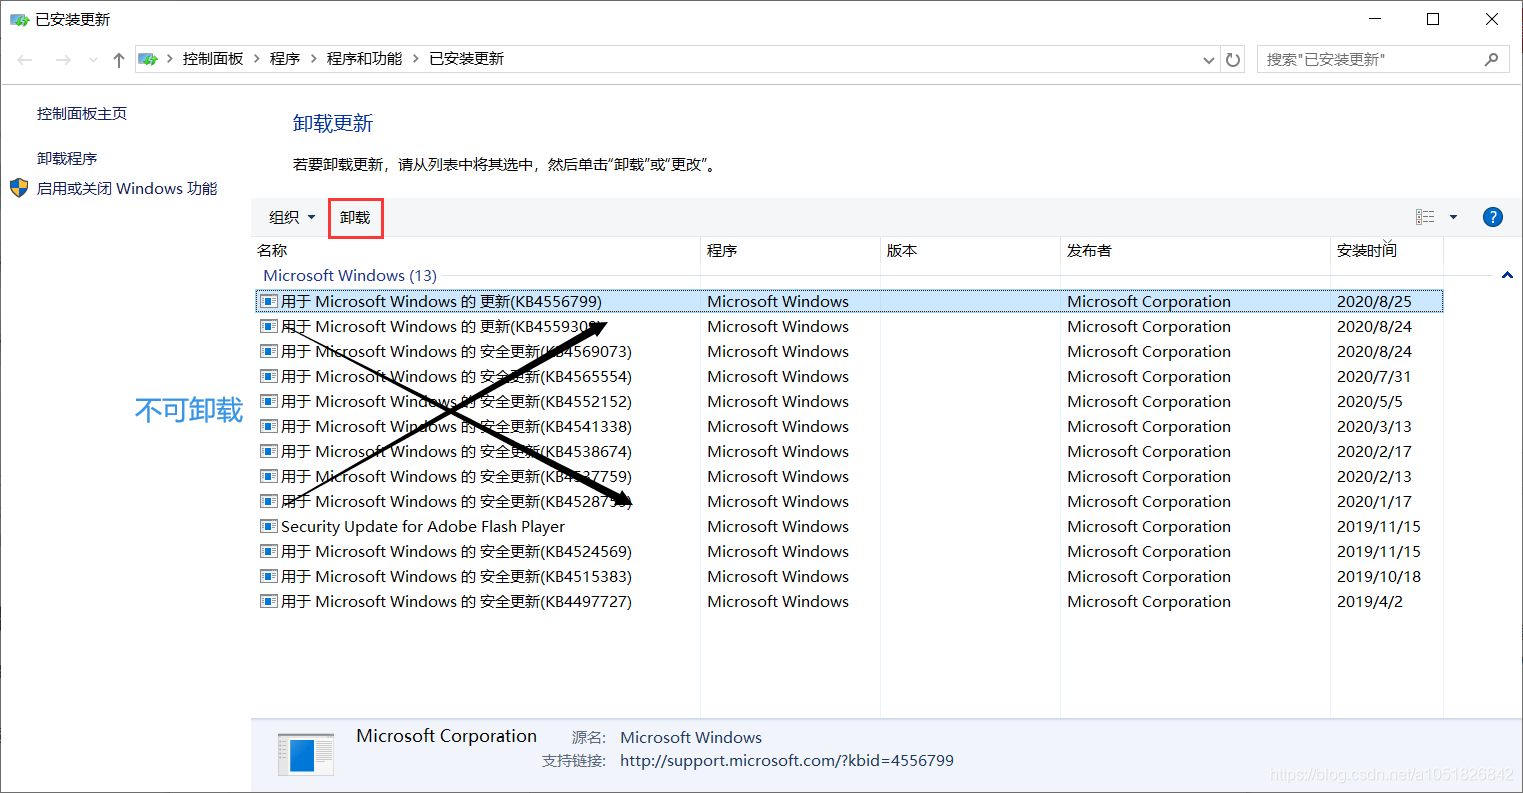Click the 卸载 toolbar button
This screenshot has width=1523, height=793.
coord(355,217)
